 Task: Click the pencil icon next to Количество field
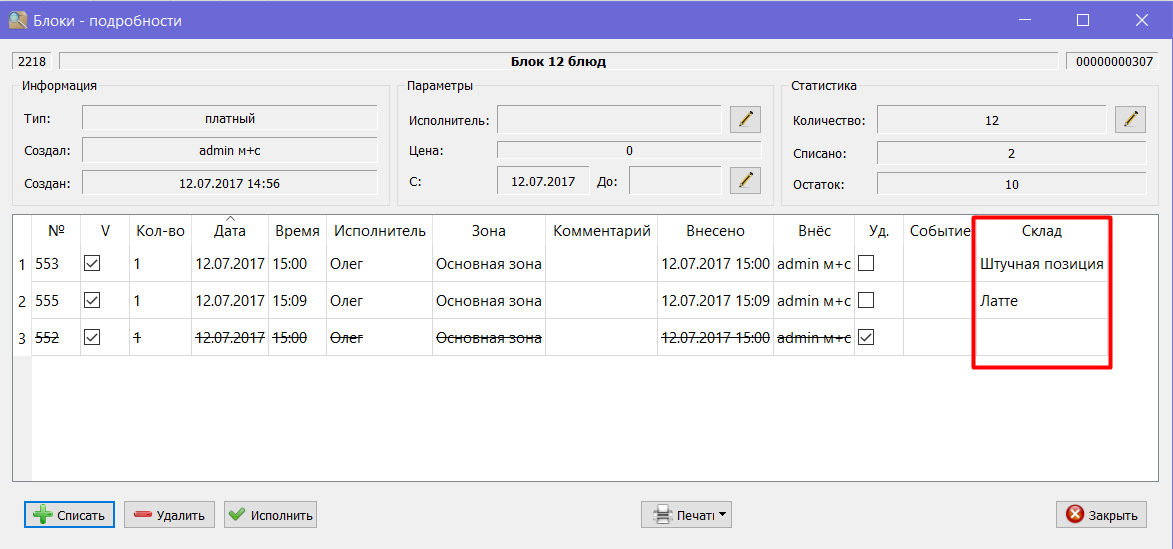tap(1130, 118)
